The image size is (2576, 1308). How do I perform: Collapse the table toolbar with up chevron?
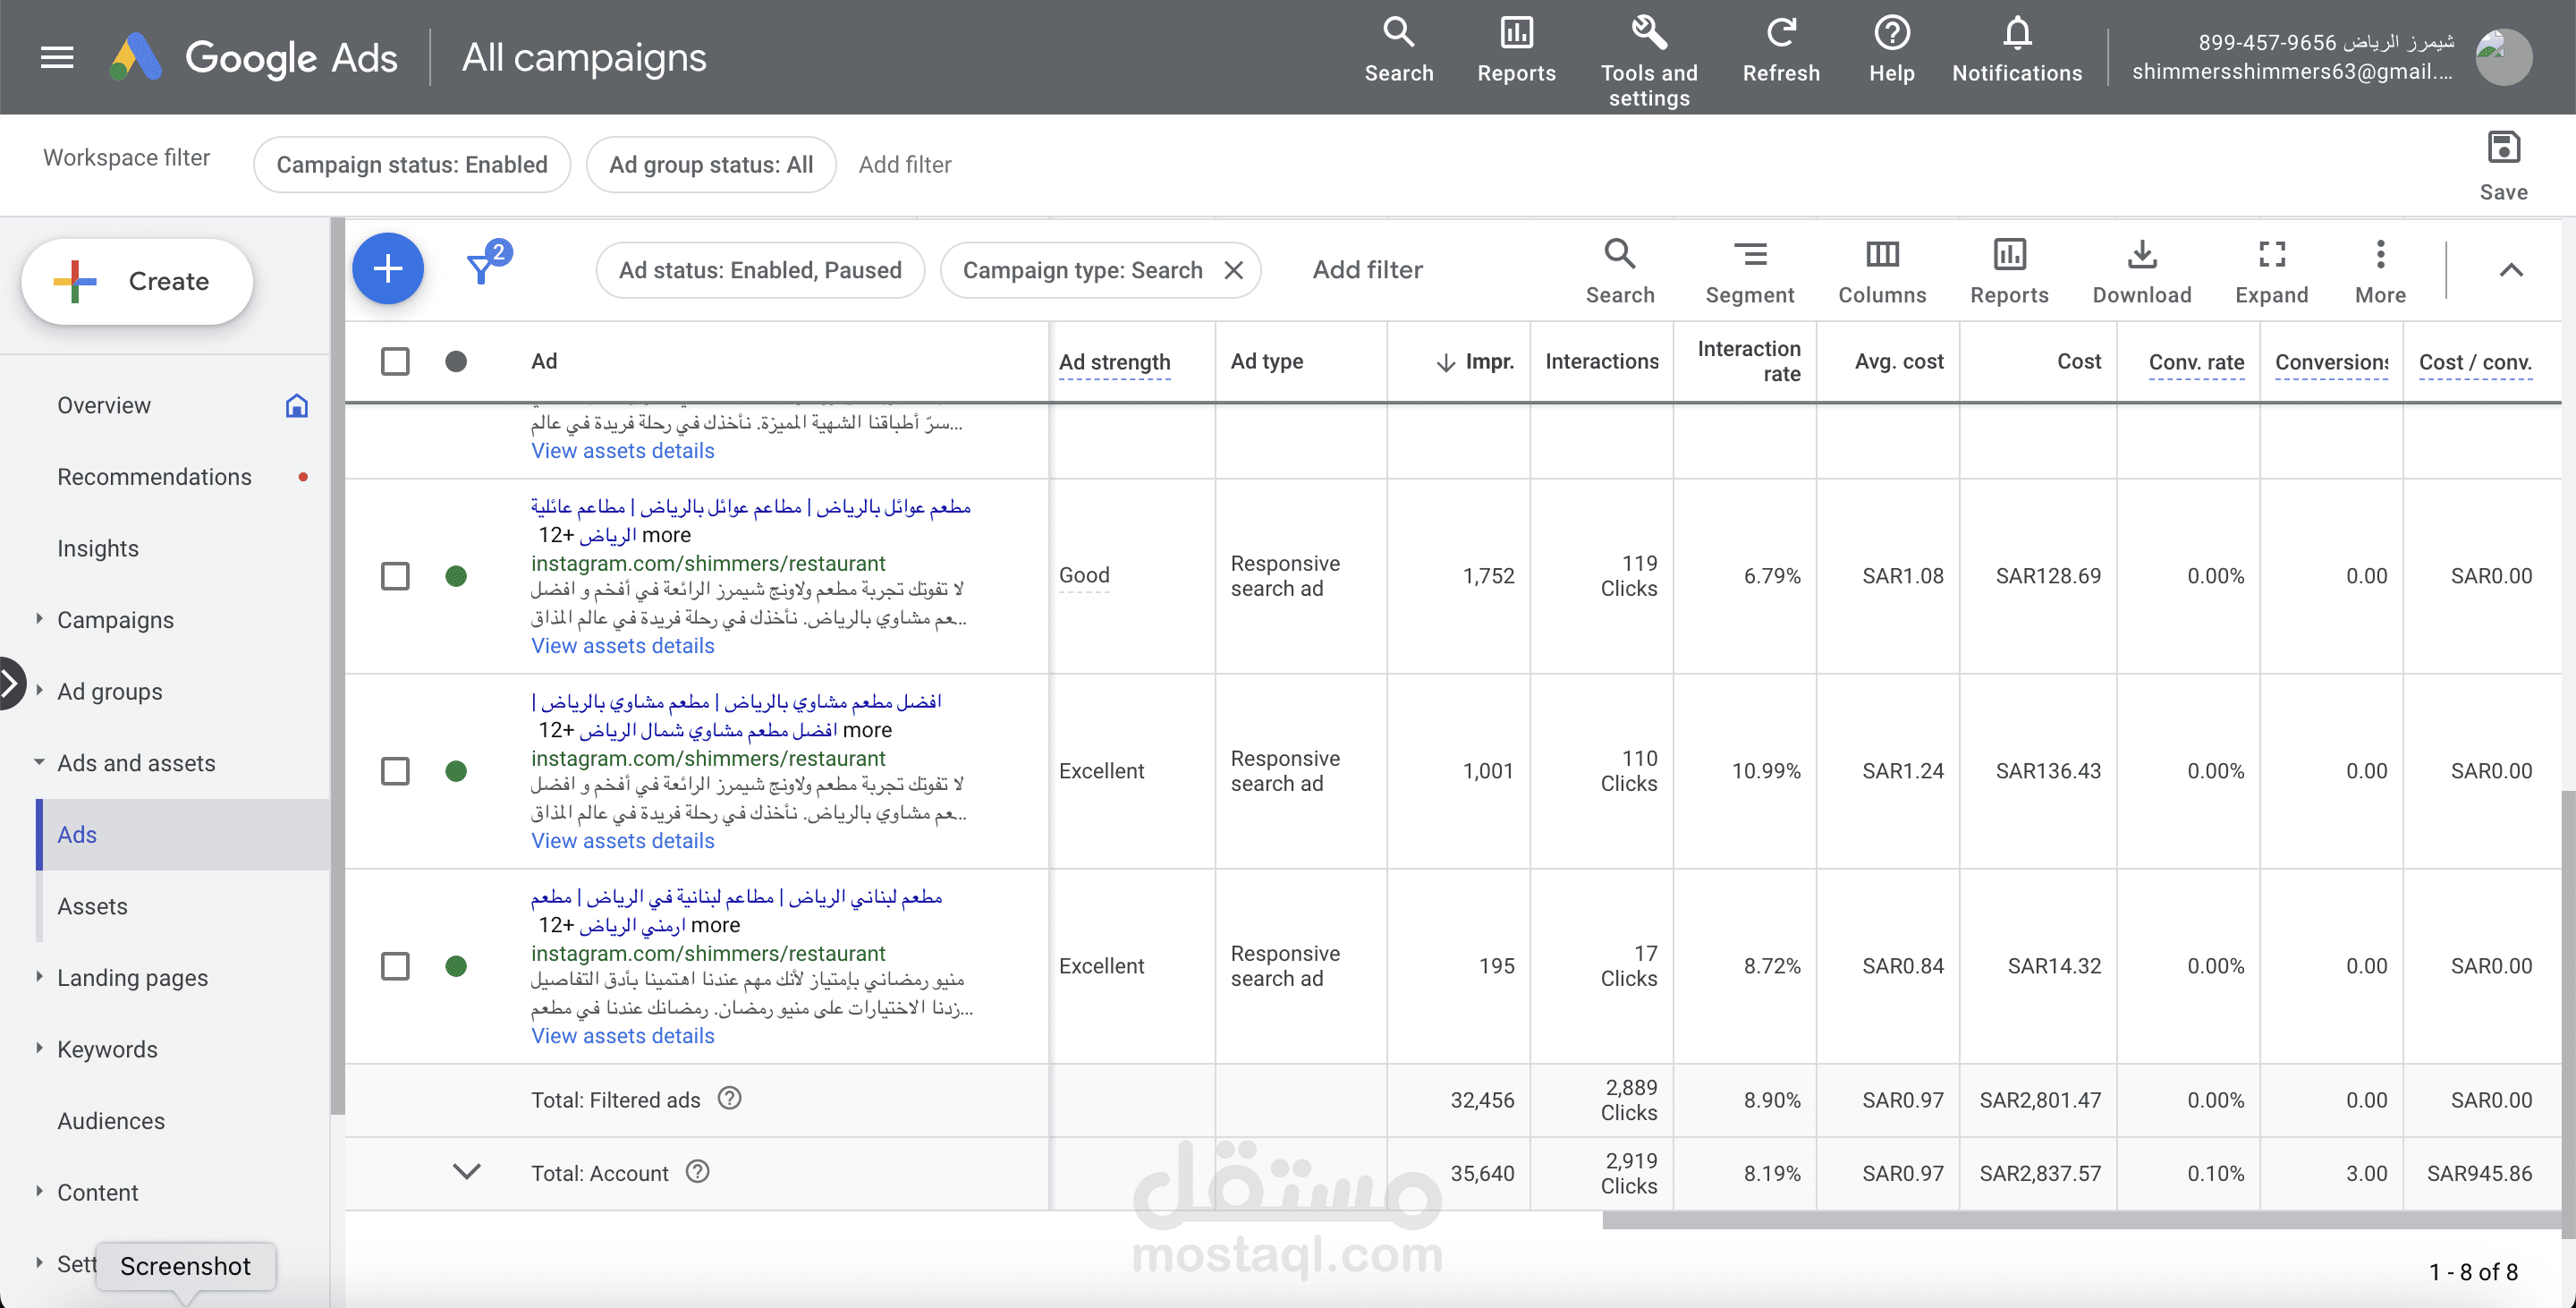2510,270
